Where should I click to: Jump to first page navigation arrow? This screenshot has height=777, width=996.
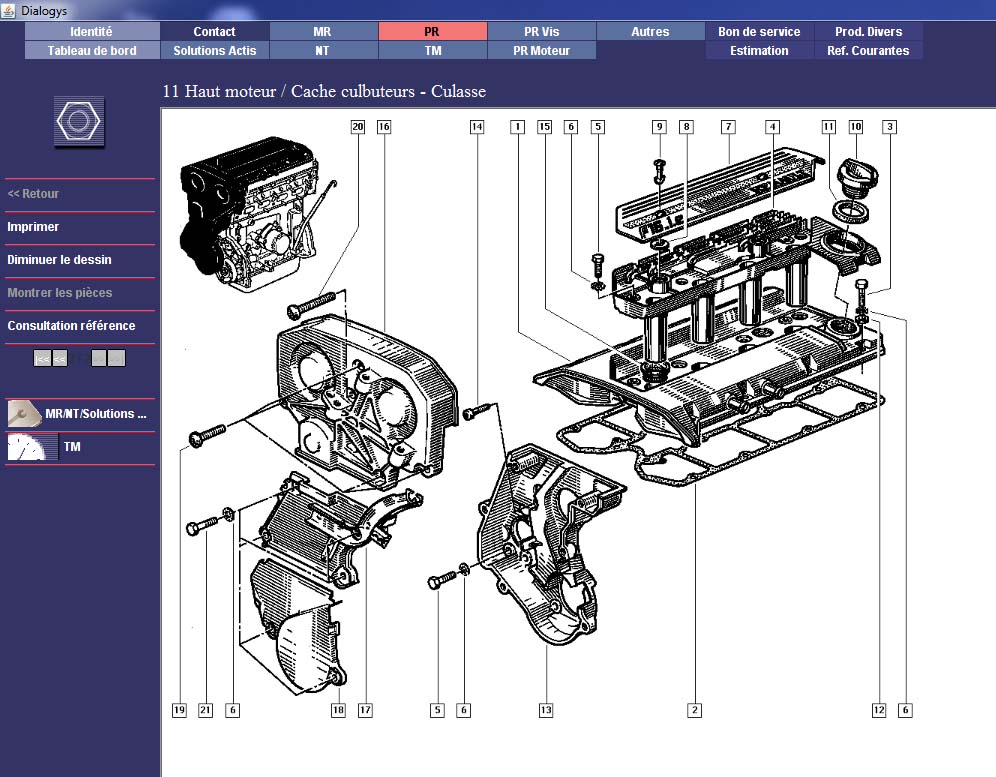pos(42,358)
